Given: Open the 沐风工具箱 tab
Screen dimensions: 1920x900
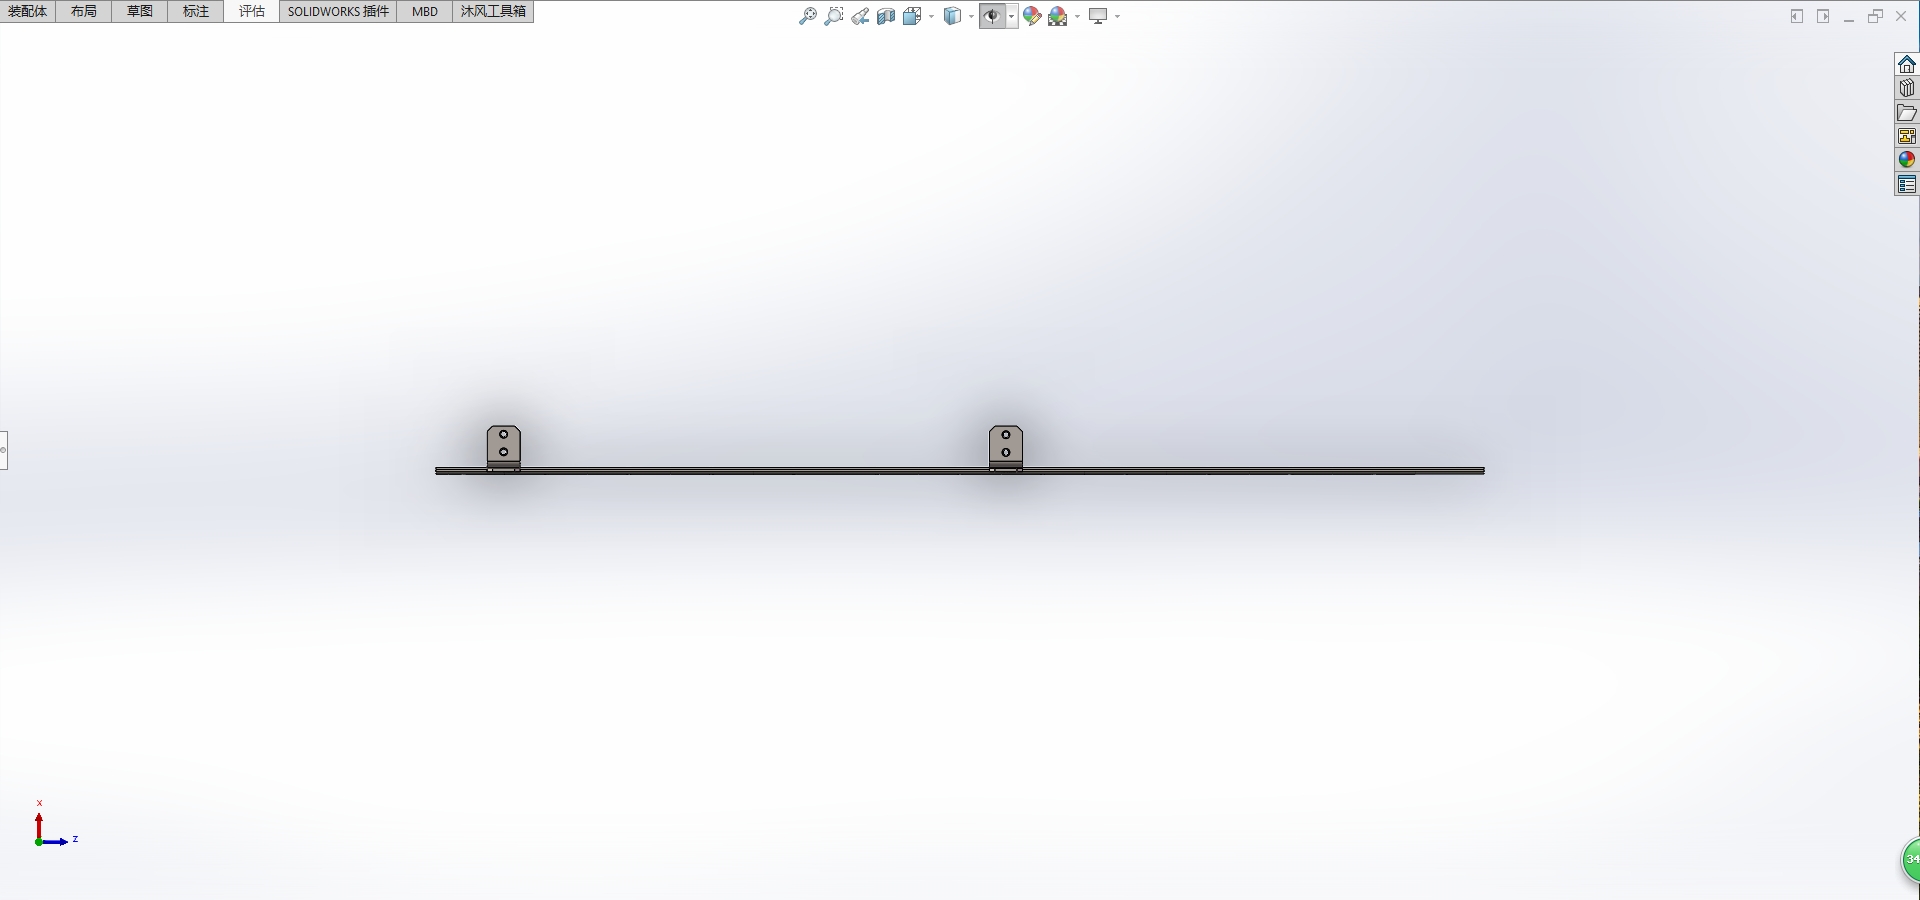Looking at the screenshot, I should point(493,12).
